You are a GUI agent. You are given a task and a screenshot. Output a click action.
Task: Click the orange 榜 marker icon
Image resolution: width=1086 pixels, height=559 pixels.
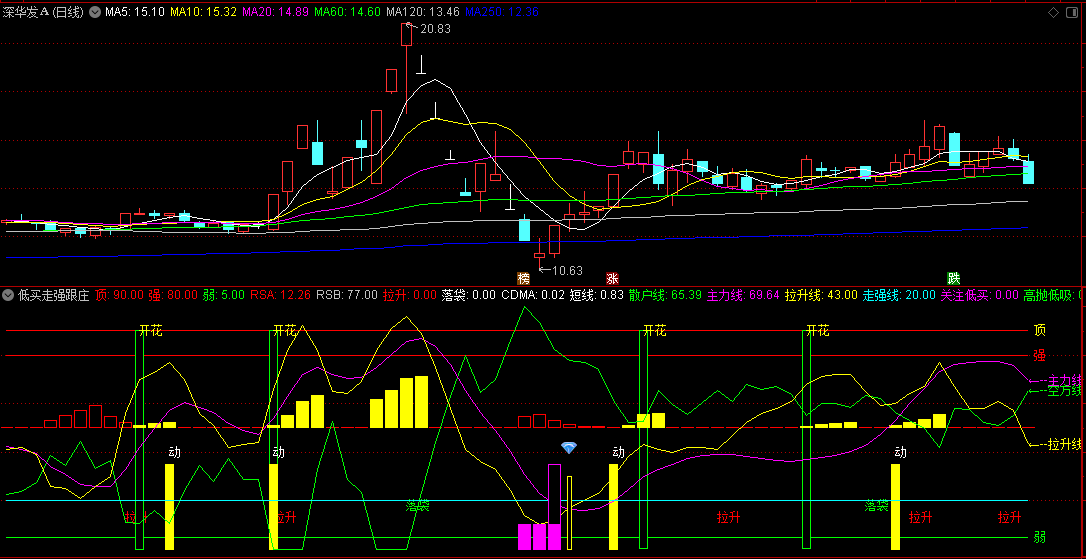[x=523, y=277]
